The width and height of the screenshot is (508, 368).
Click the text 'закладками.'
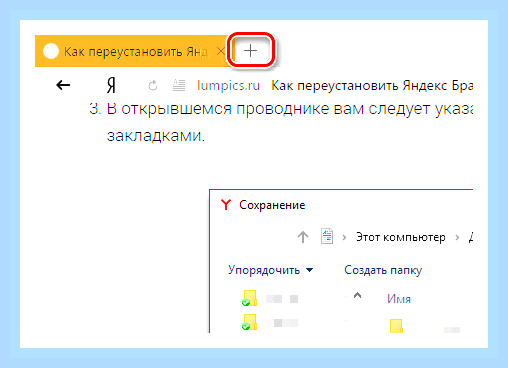[156, 135]
